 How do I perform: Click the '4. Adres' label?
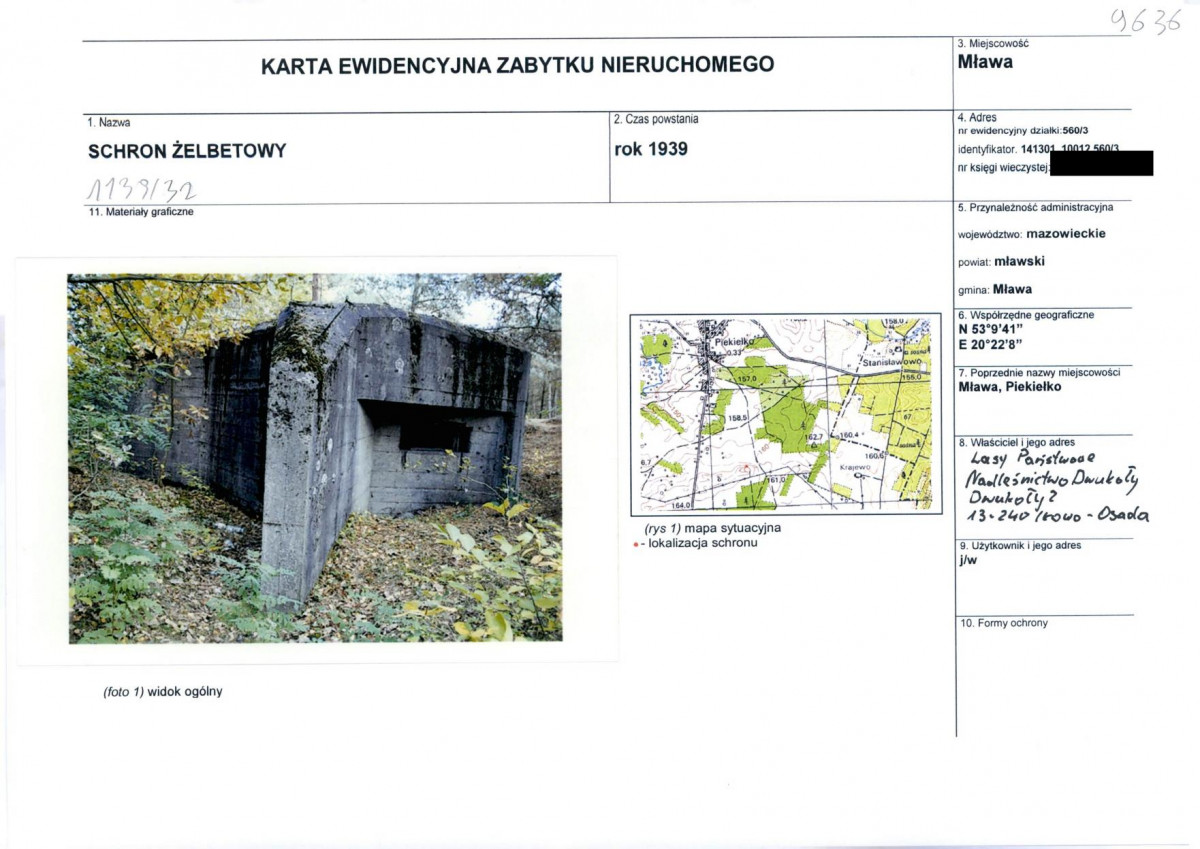977,118
